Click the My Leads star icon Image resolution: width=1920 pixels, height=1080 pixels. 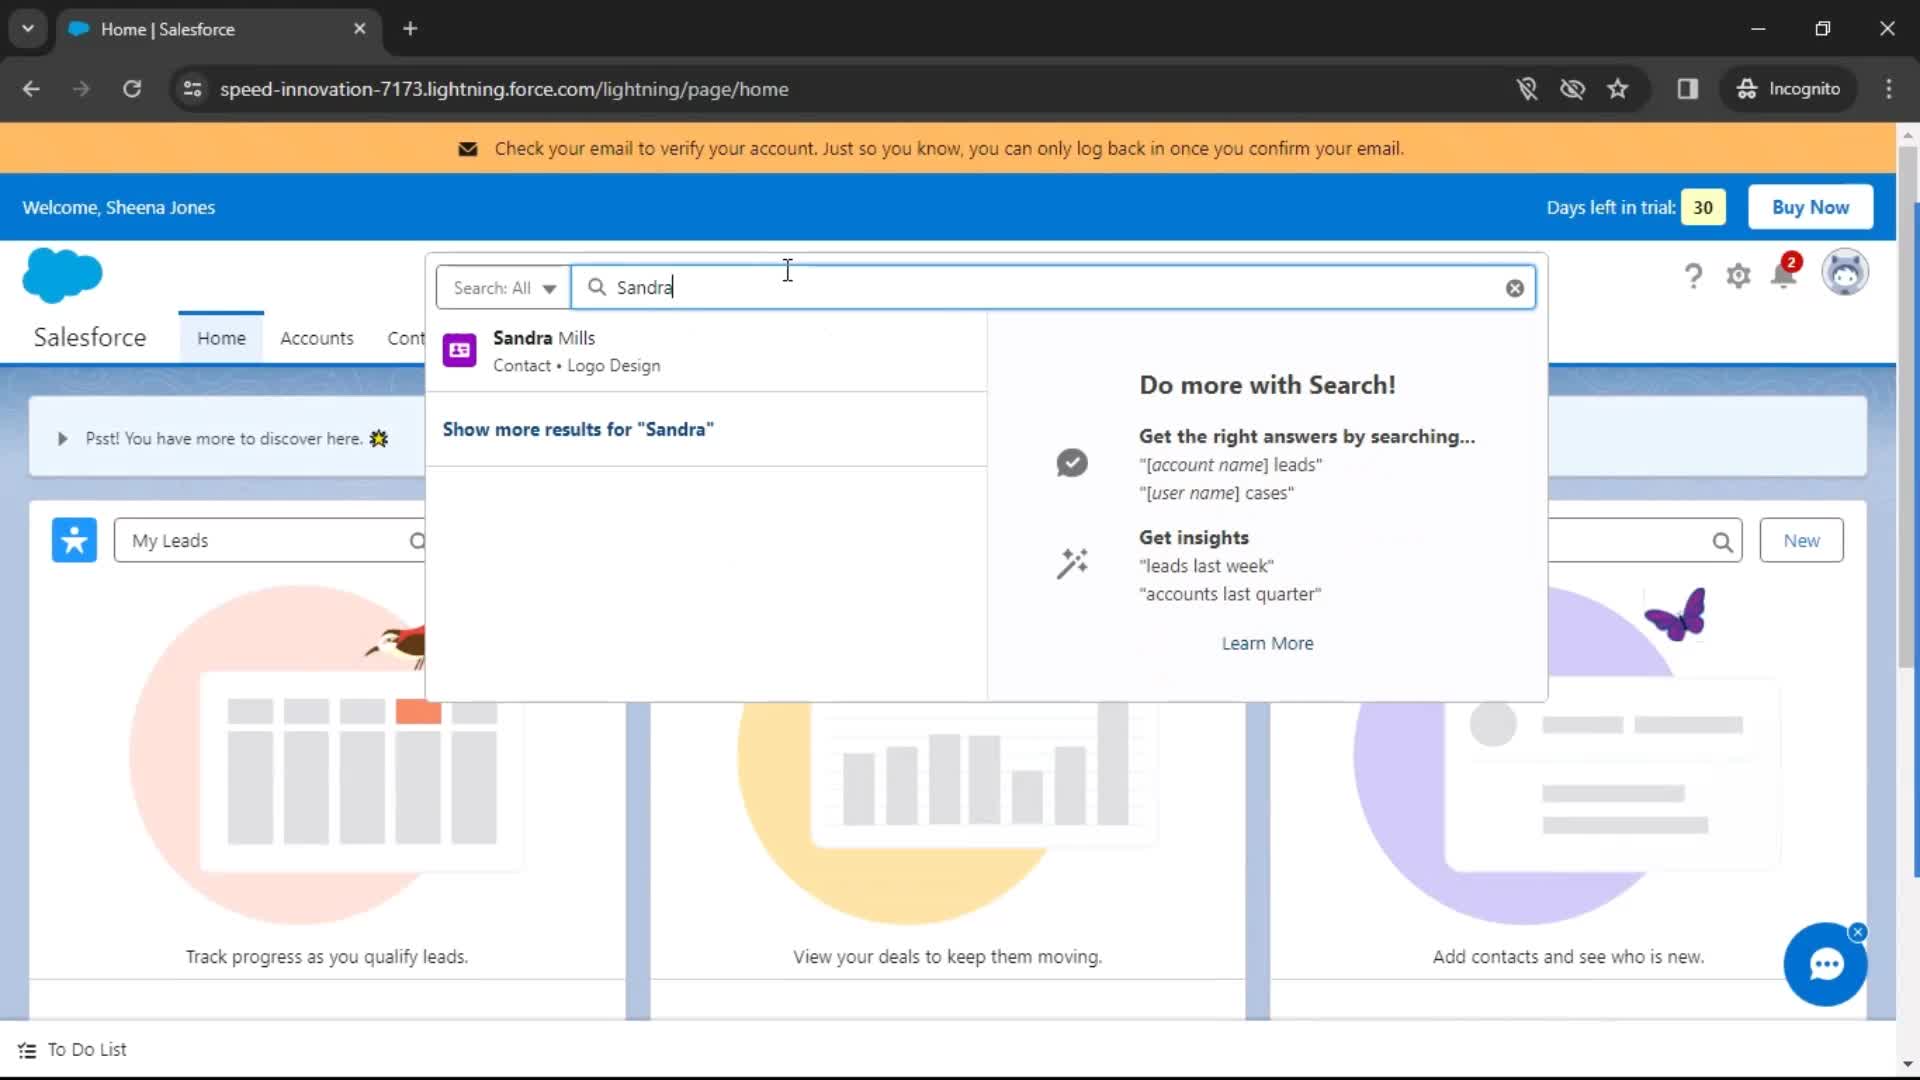[x=74, y=540]
